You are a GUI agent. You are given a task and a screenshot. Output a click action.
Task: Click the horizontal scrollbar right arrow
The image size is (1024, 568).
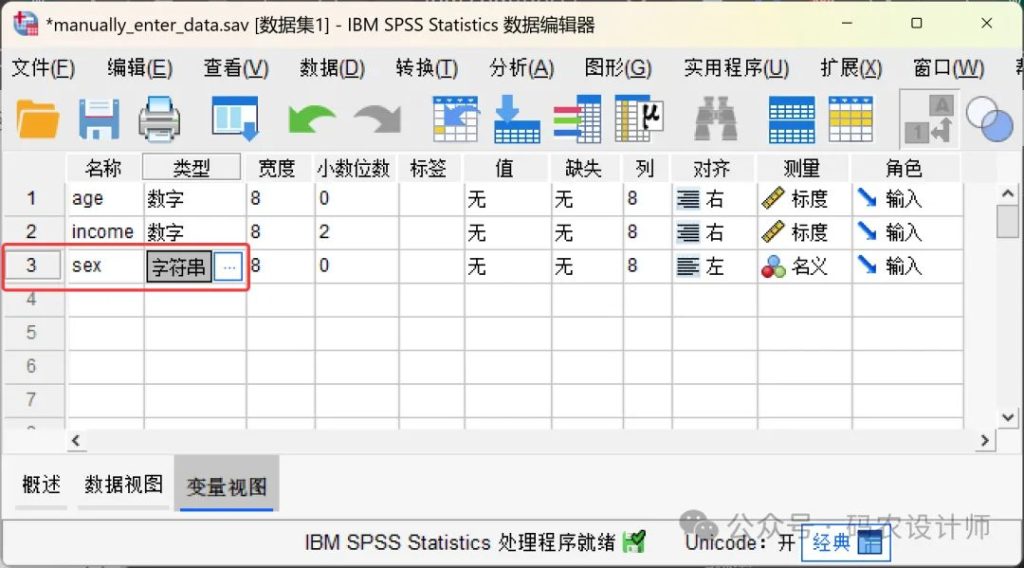pos(984,440)
